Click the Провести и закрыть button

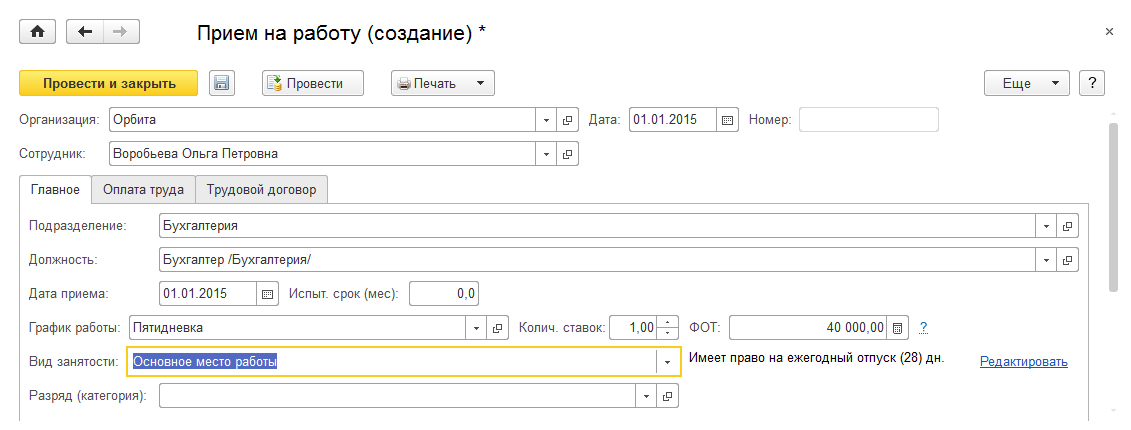[109, 84]
